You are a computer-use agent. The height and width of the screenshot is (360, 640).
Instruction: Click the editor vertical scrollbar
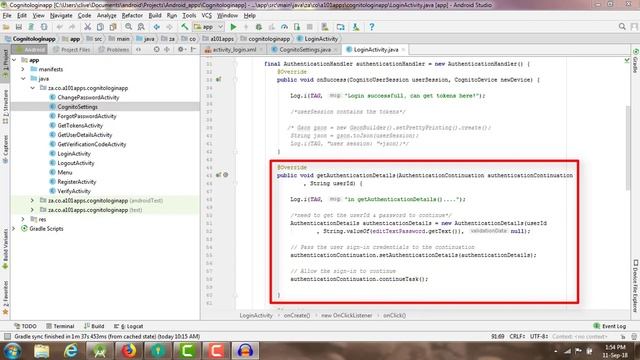(x=628, y=148)
